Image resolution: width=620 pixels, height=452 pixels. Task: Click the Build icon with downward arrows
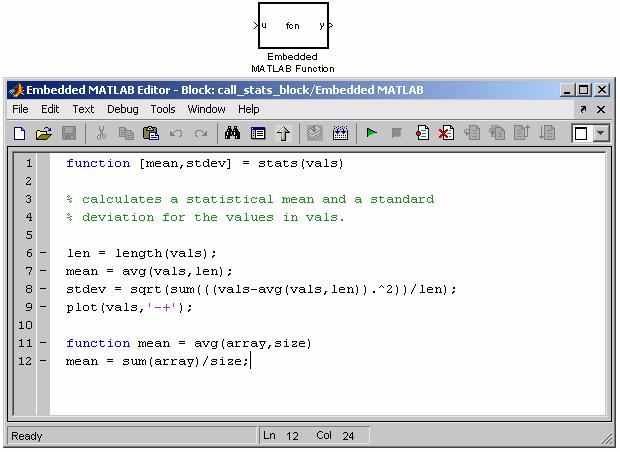click(340, 133)
